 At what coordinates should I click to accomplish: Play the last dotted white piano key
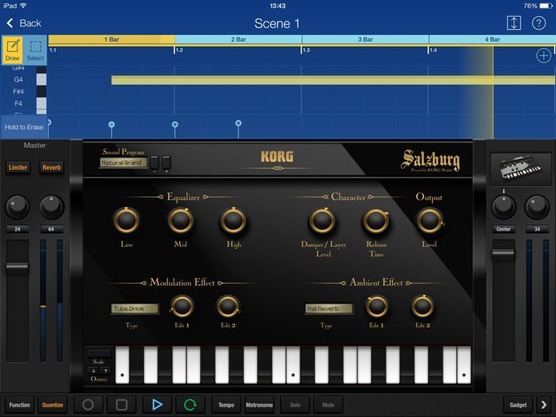(x=464, y=365)
